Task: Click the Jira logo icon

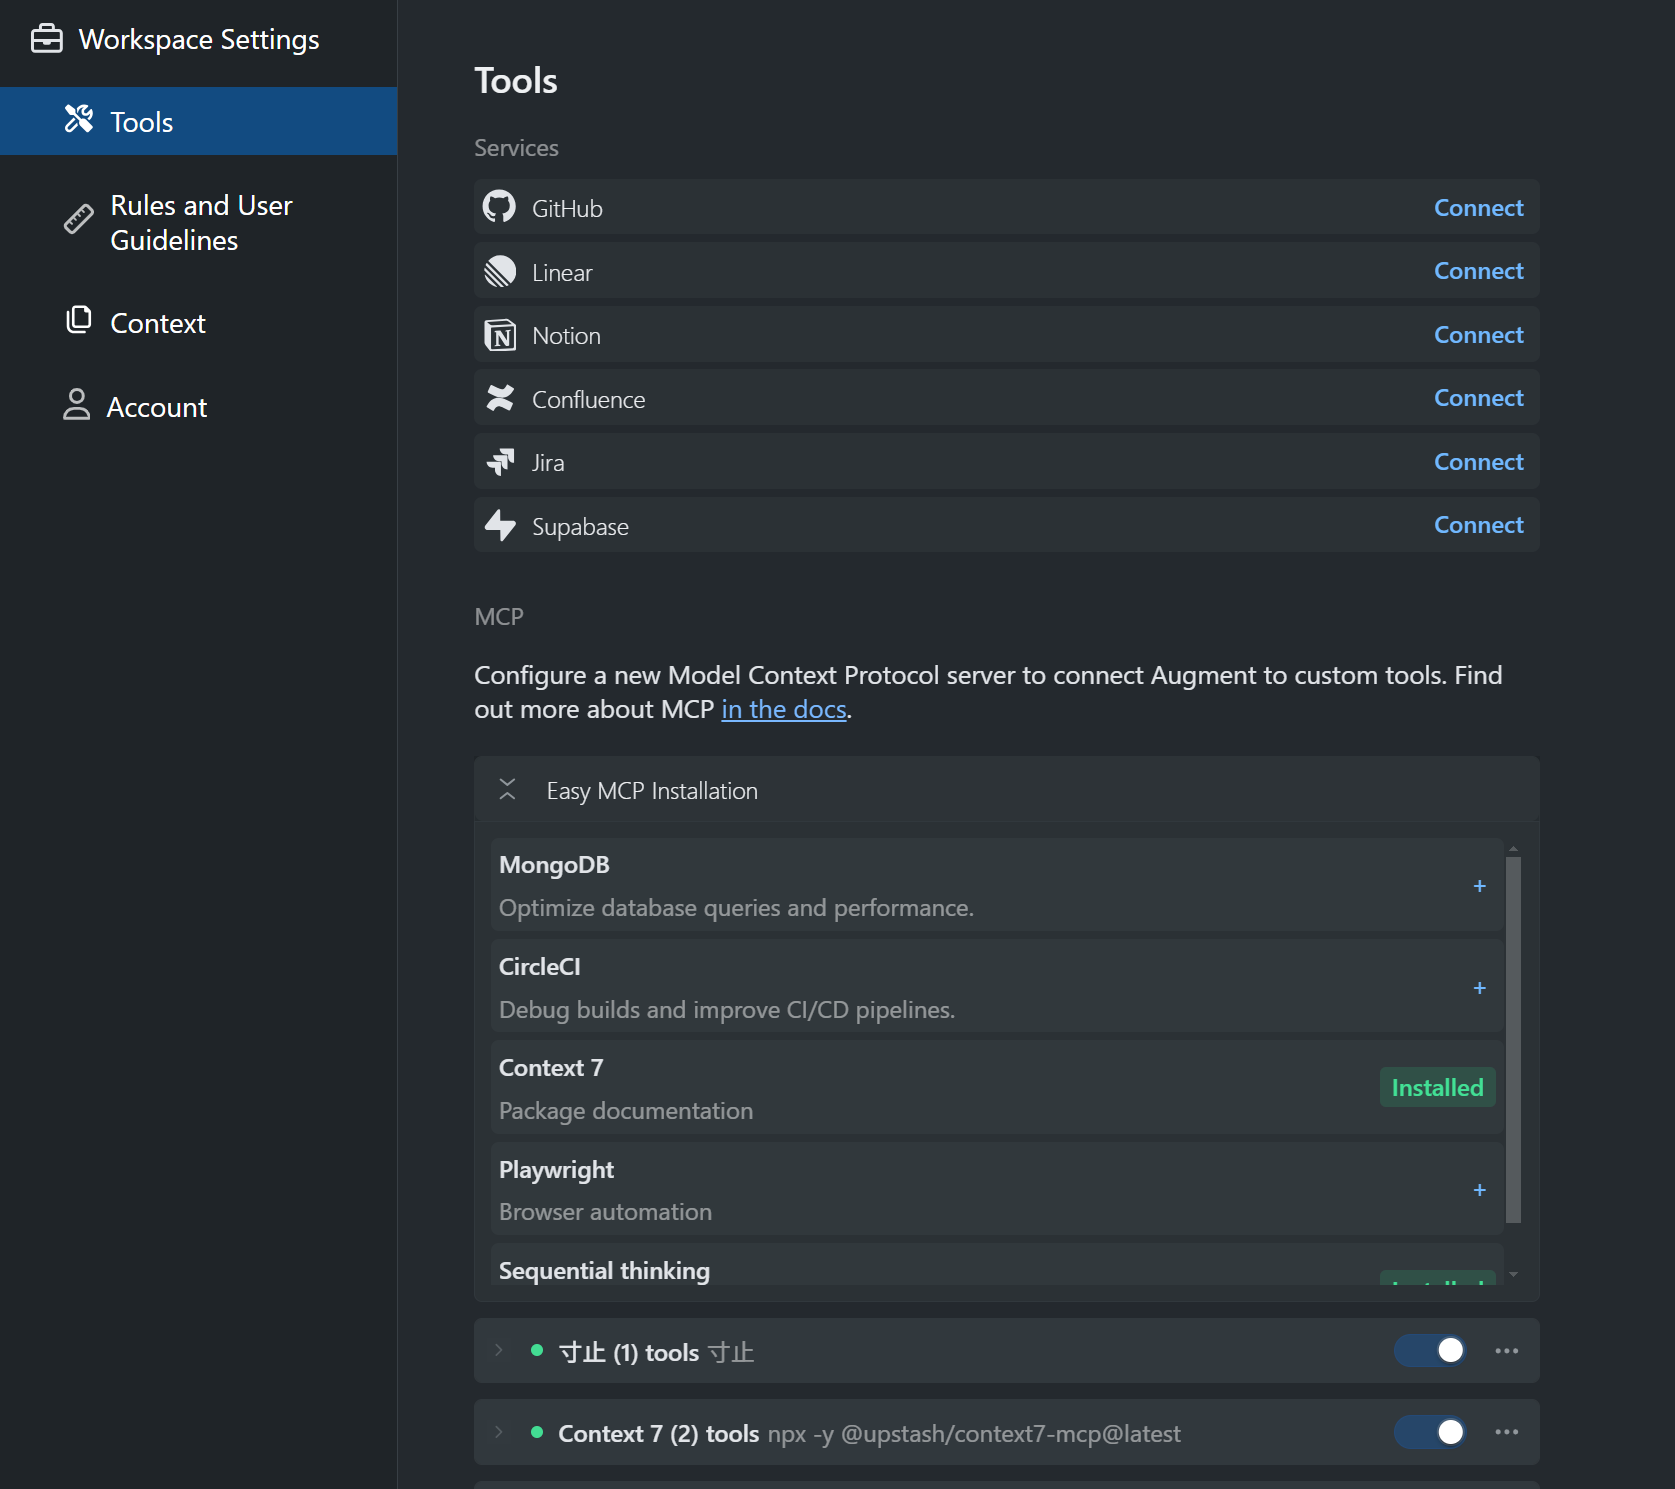Action: (x=499, y=462)
